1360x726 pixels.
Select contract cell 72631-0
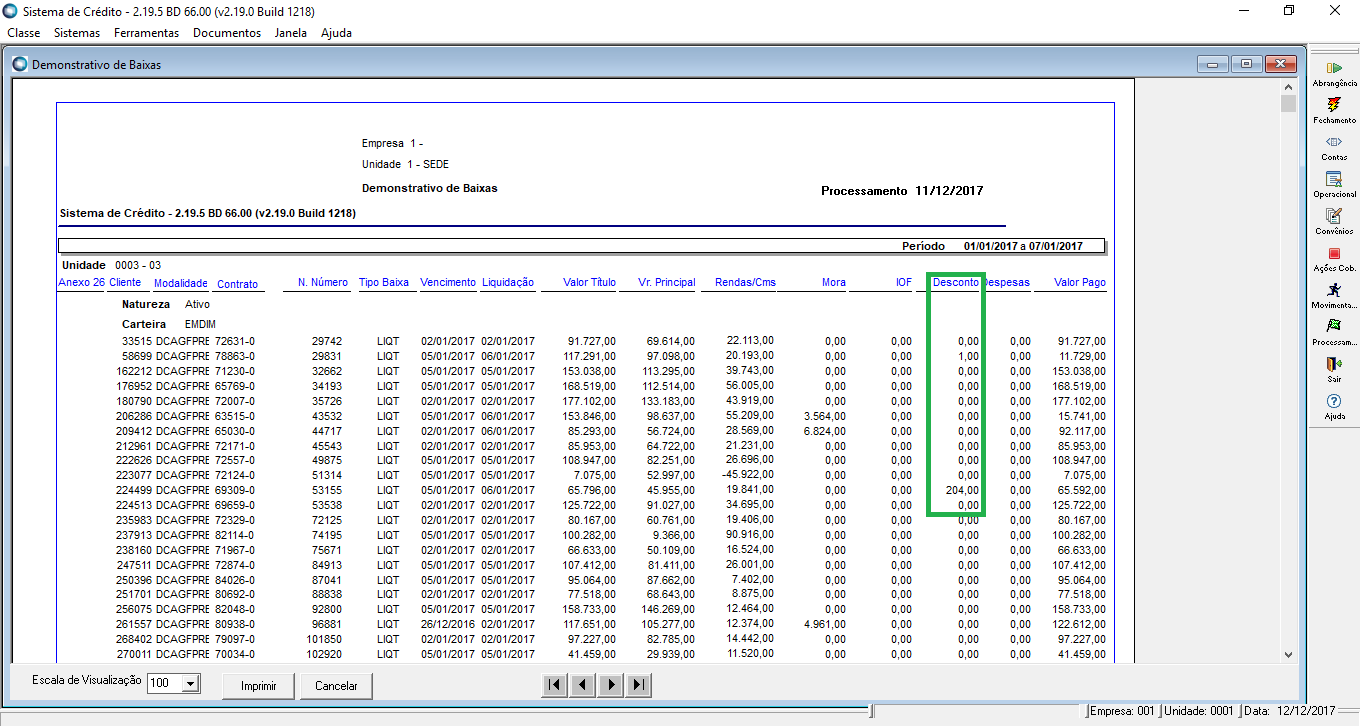tap(235, 341)
